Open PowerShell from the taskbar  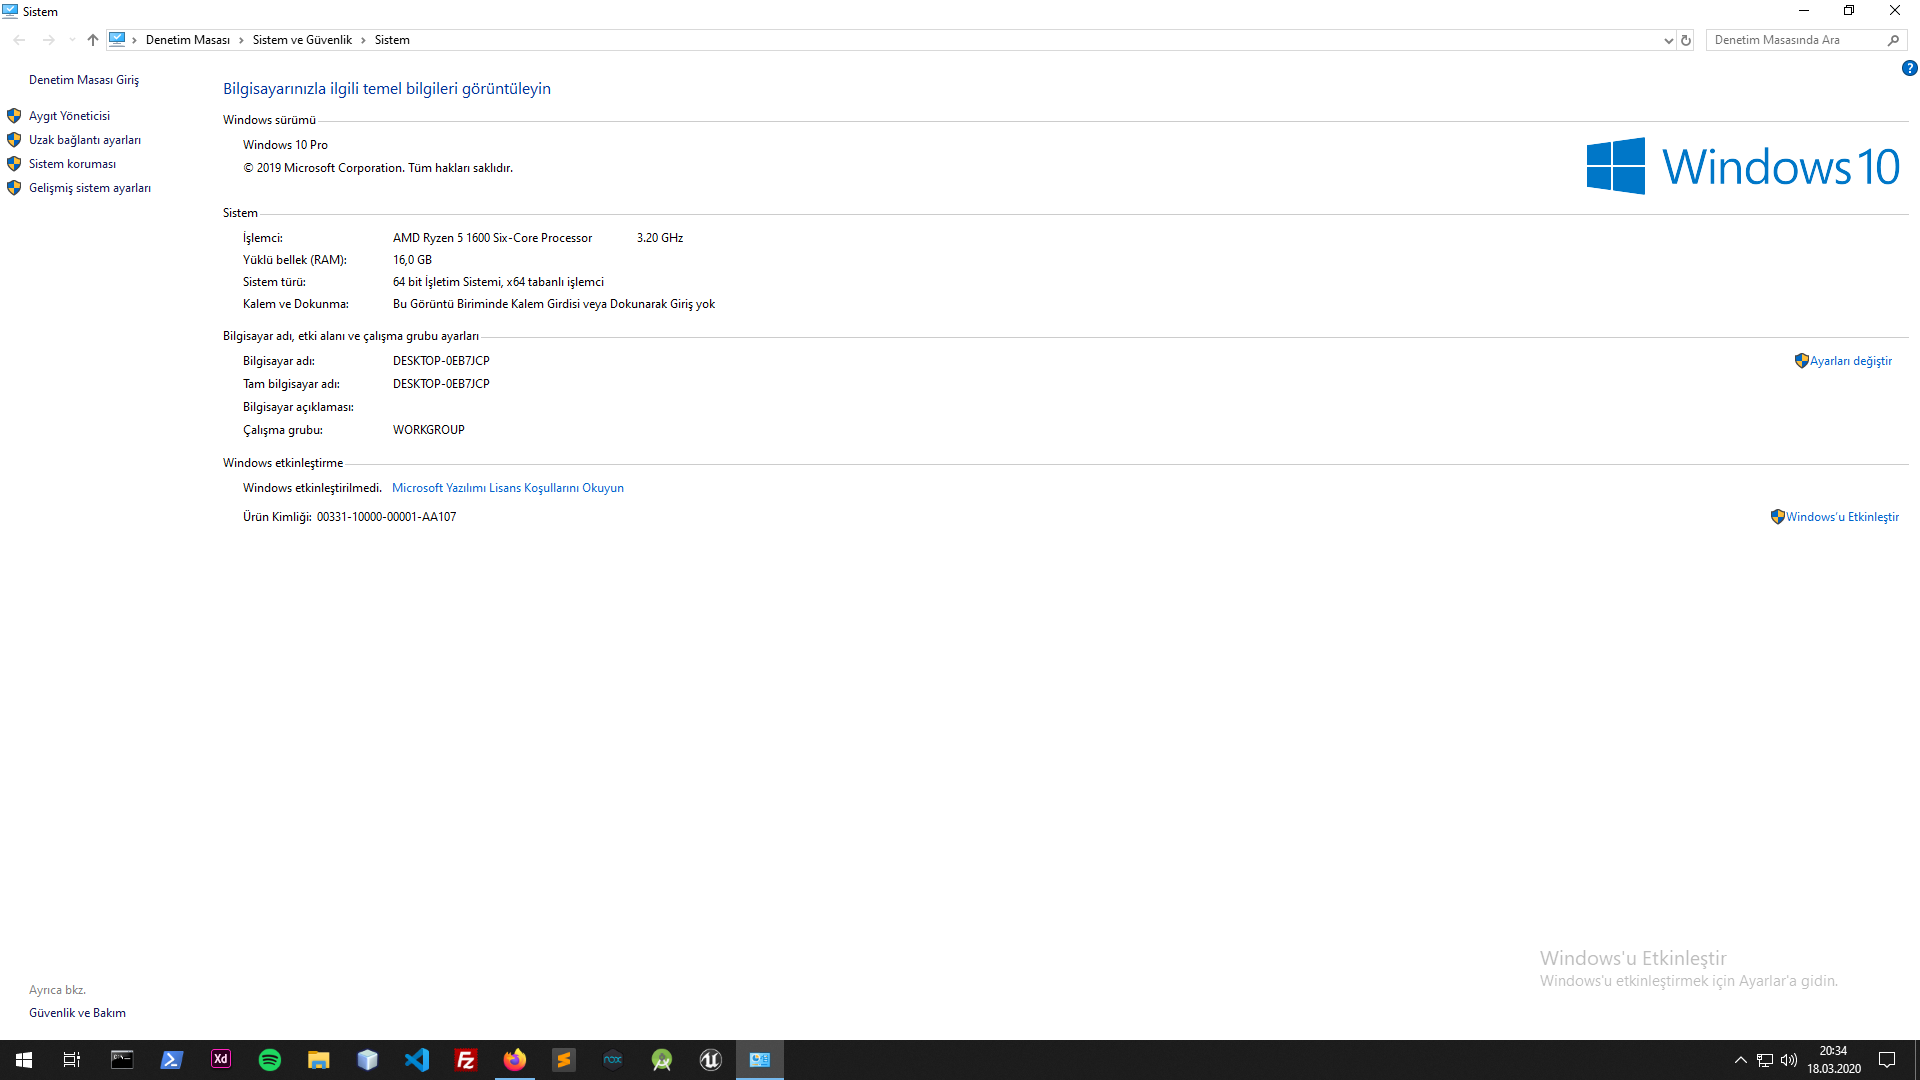click(171, 1060)
